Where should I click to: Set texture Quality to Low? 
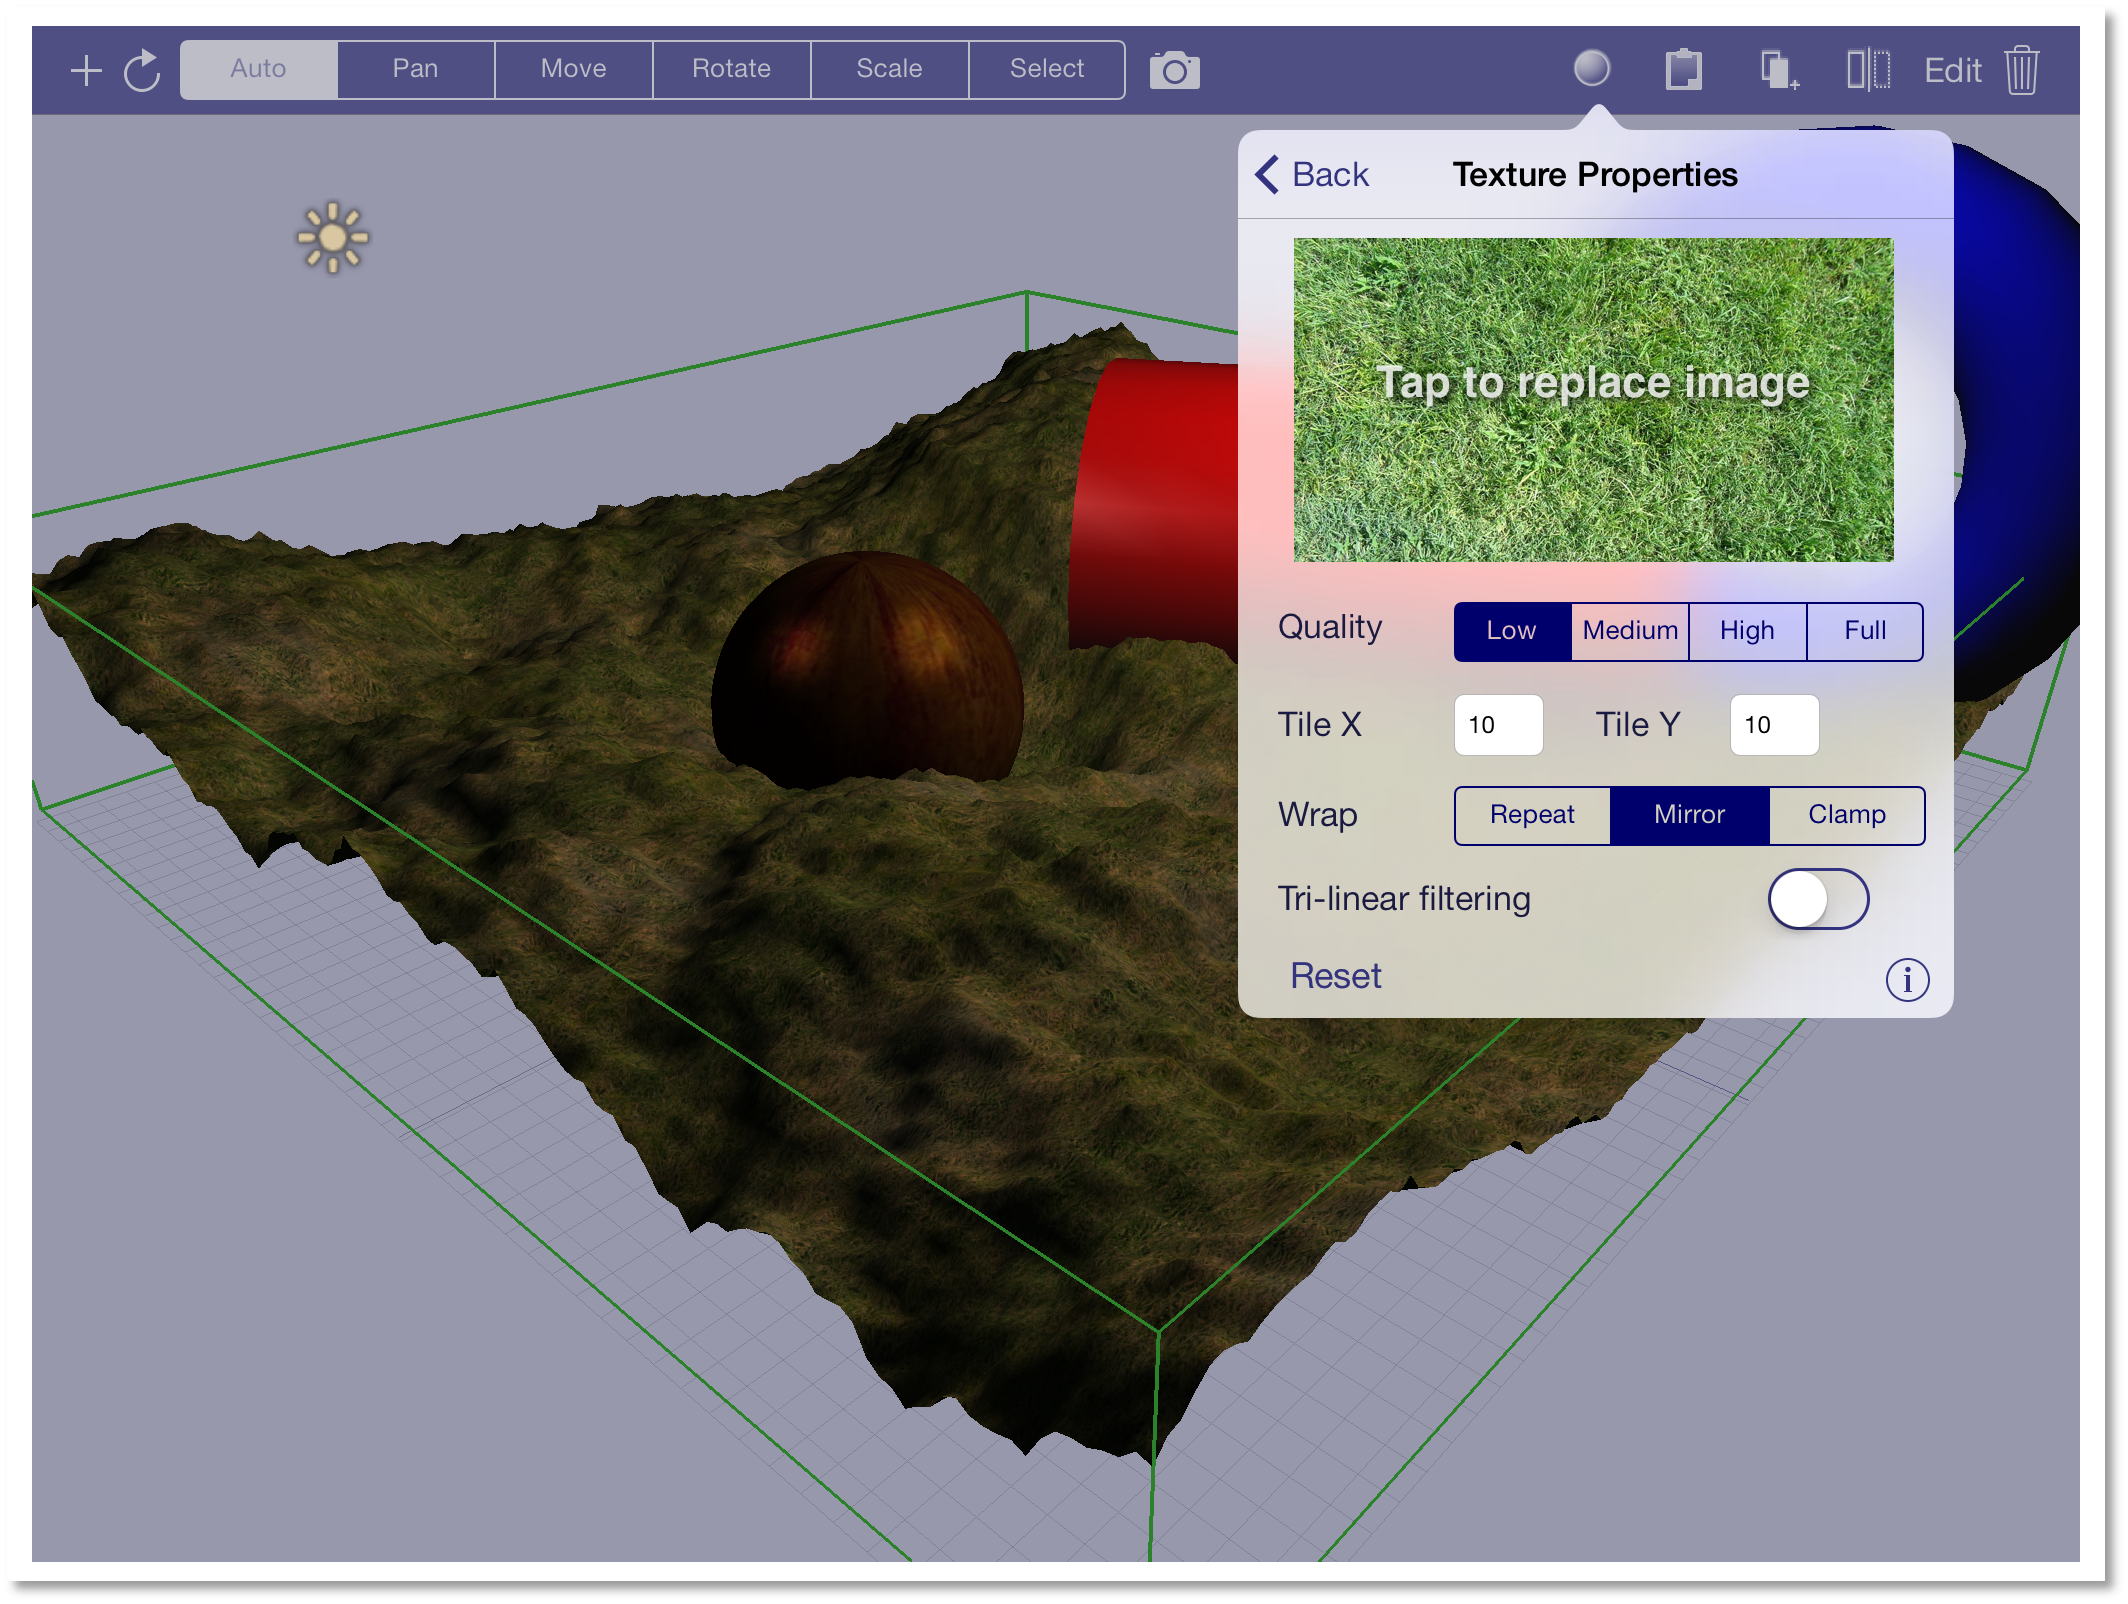tap(1512, 631)
